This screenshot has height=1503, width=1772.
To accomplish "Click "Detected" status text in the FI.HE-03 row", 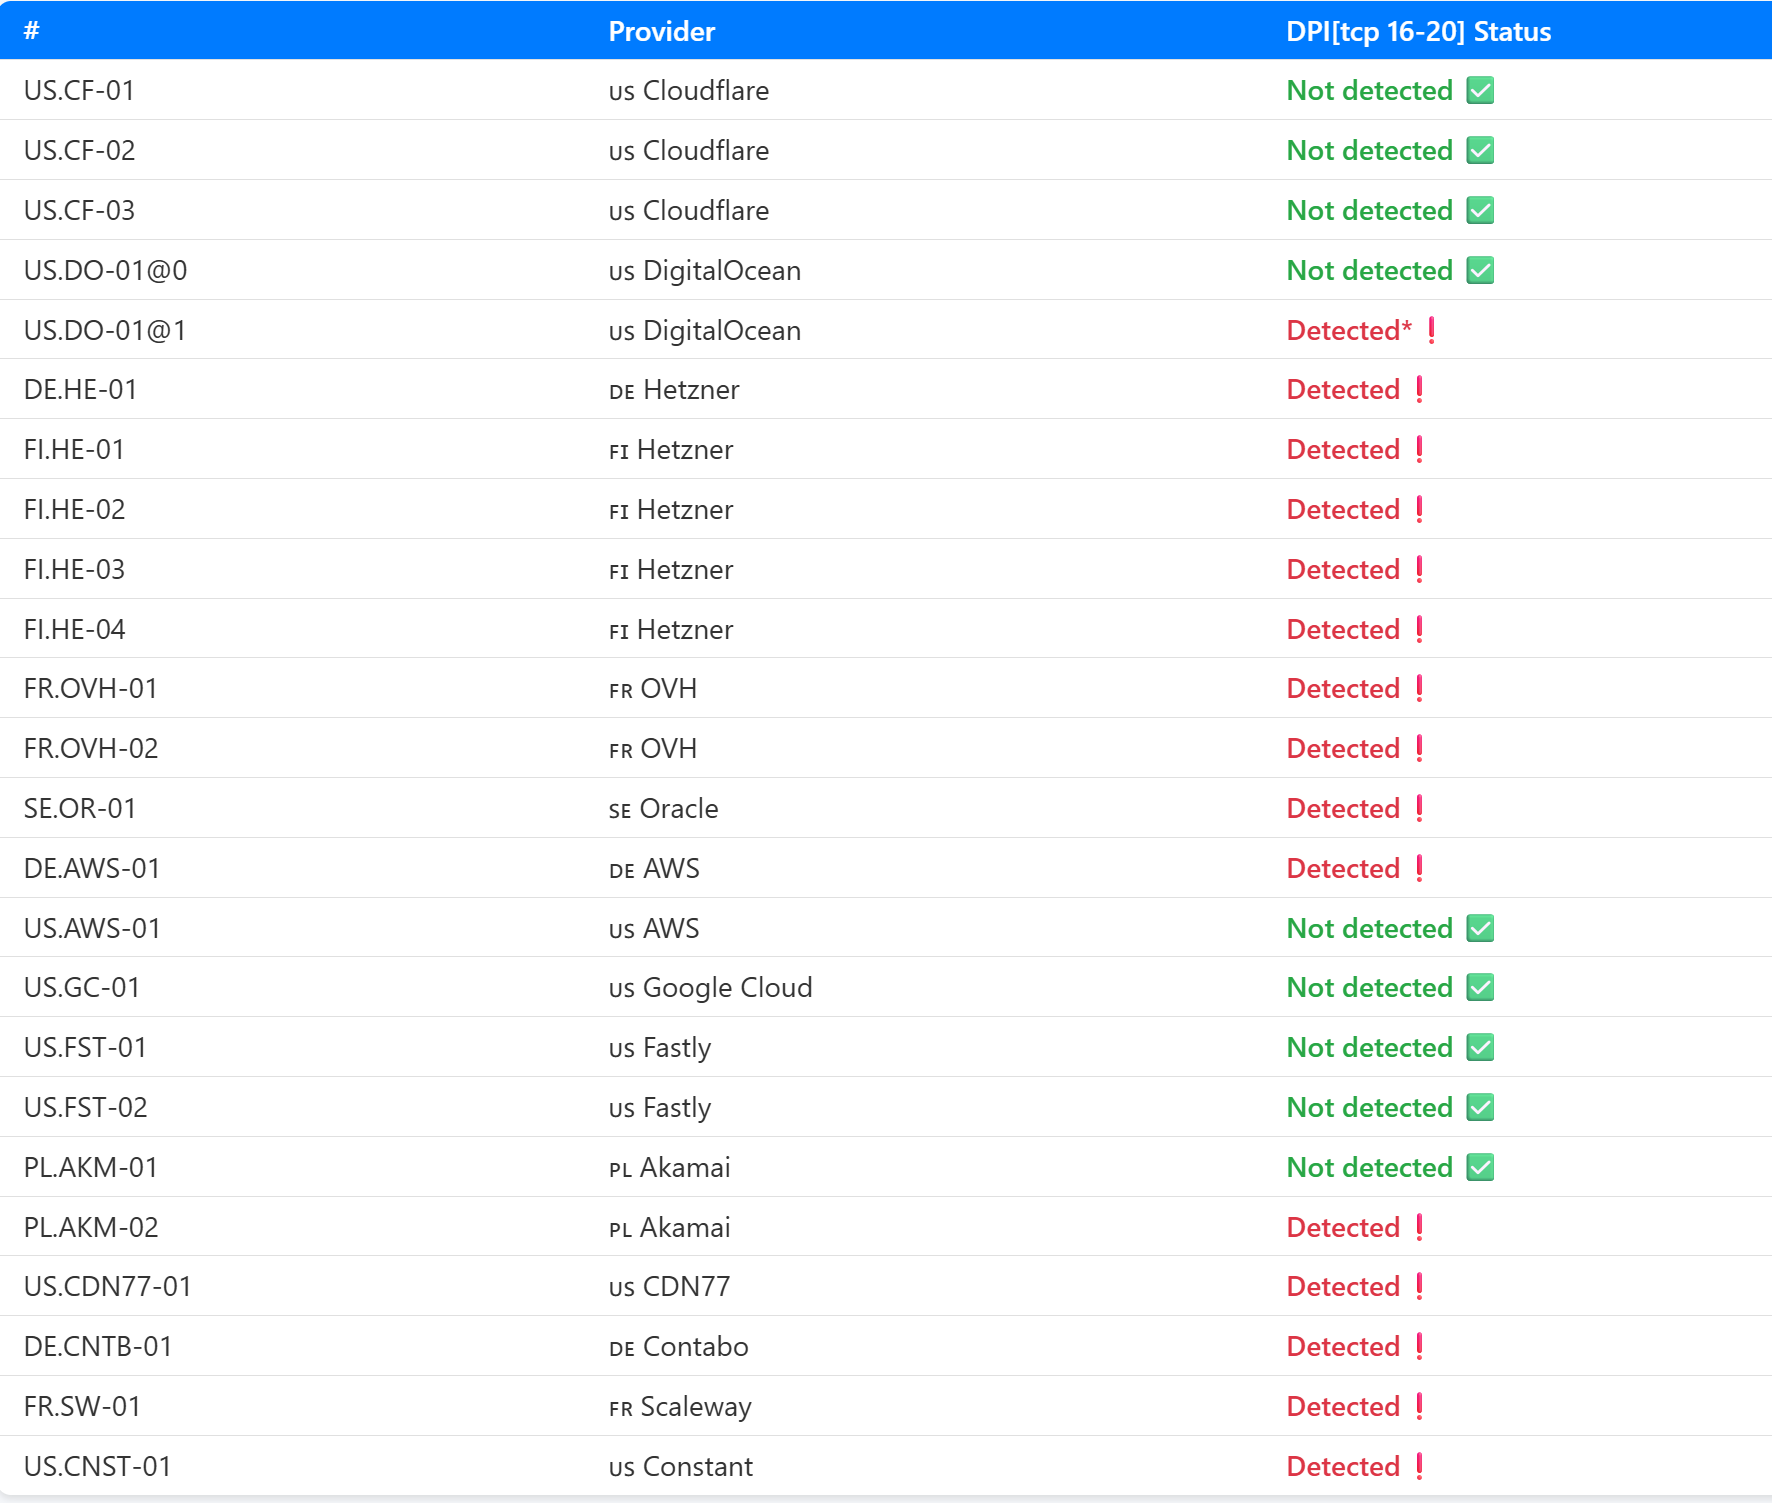I will coord(1343,569).
